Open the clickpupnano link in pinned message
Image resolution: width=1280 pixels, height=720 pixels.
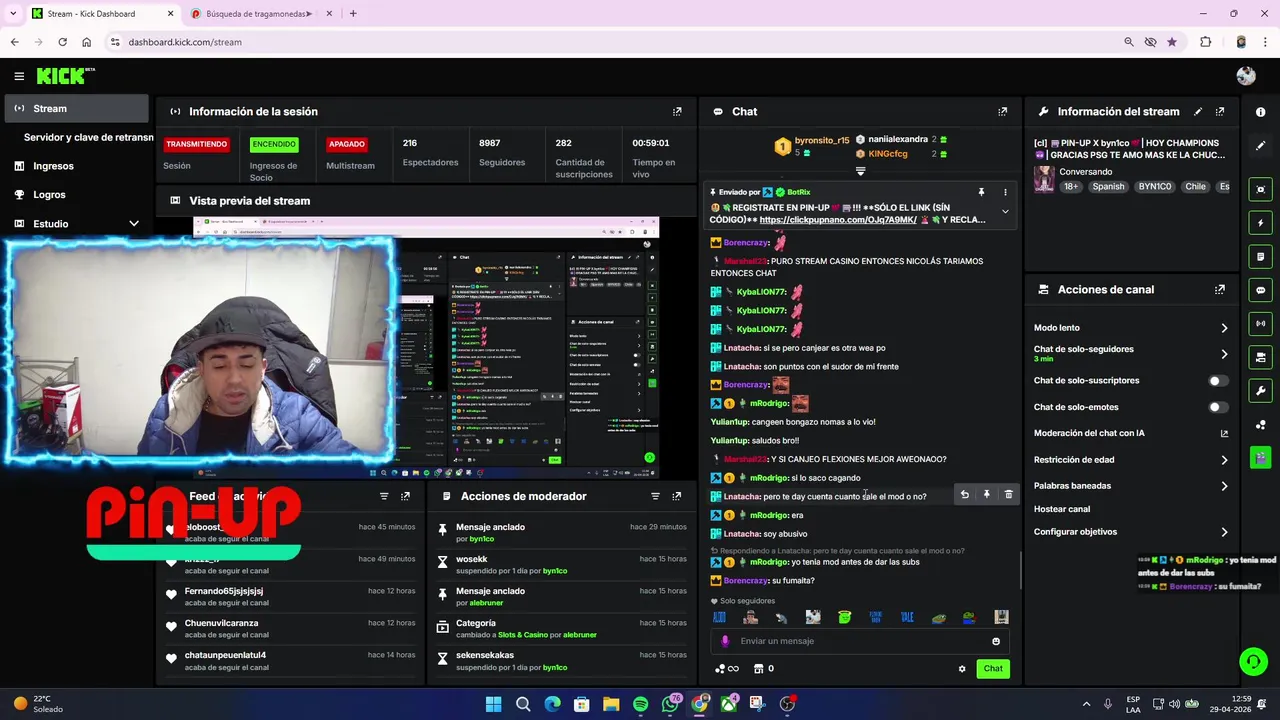click(x=838, y=219)
